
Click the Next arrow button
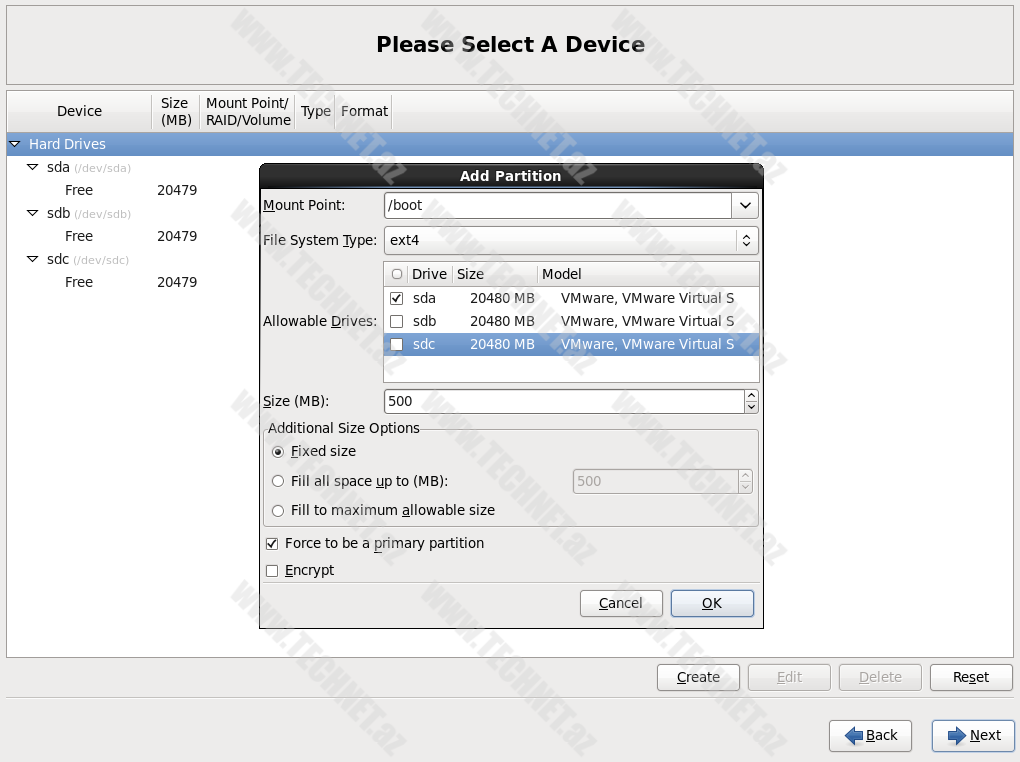973,735
